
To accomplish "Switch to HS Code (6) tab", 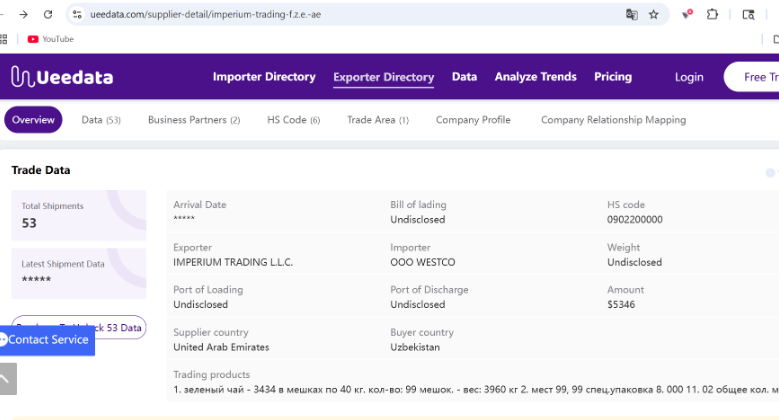I will pos(294,120).
